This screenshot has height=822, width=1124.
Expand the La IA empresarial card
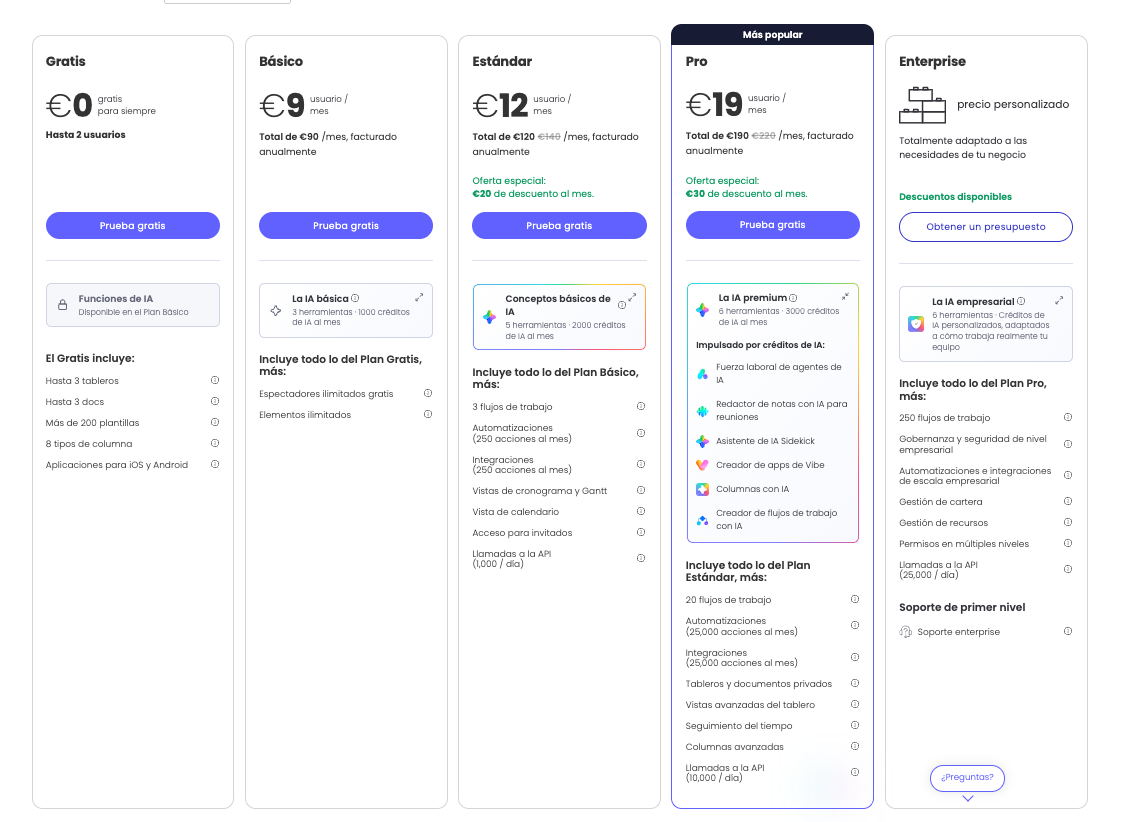pyautogui.click(x=1059, y=300)
